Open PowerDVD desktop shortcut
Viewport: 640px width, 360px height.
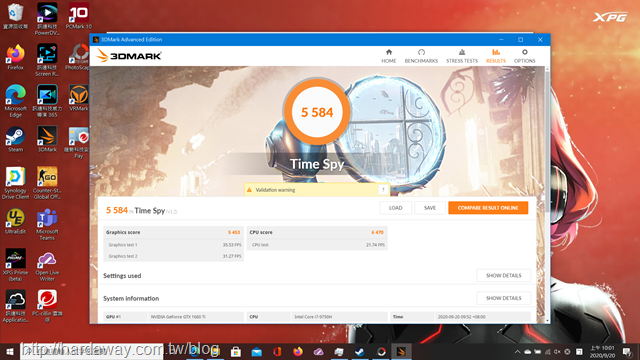(x=47, y=19)
